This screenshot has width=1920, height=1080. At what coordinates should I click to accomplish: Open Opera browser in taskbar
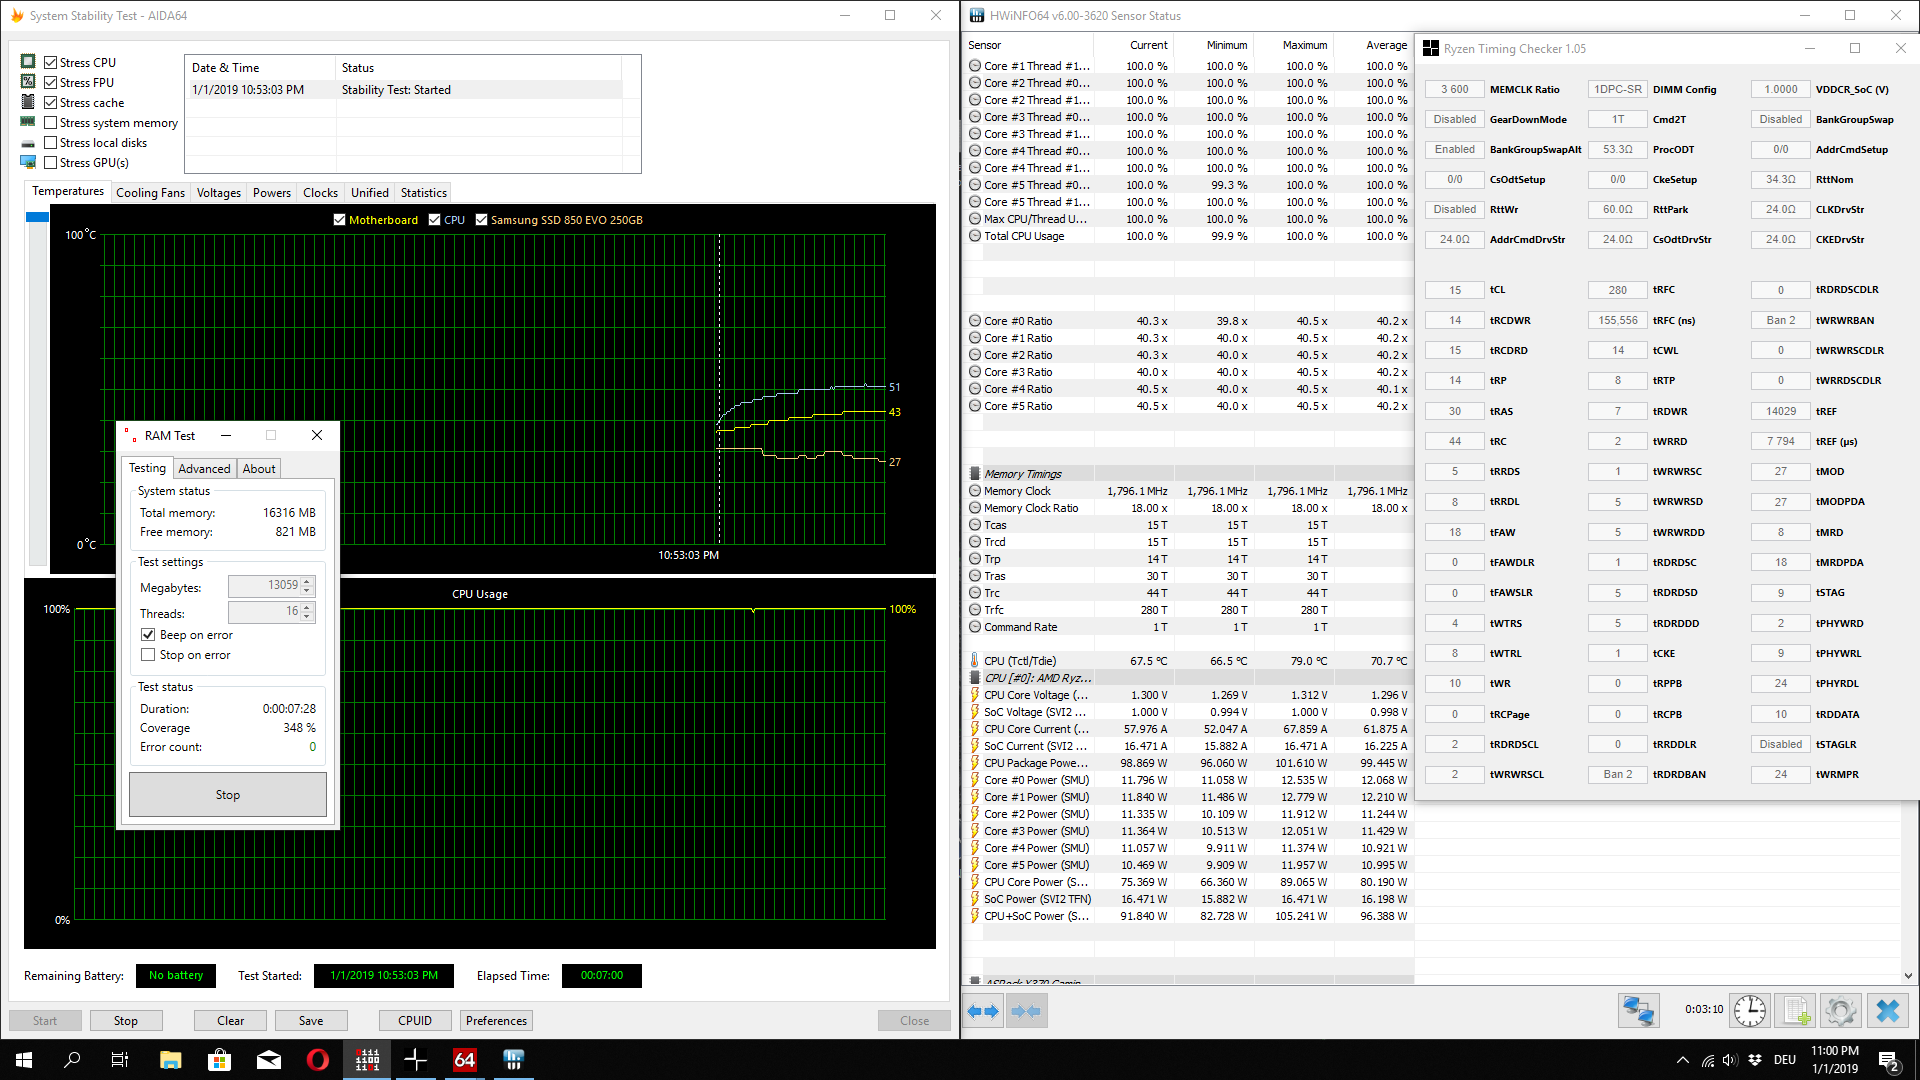pos(318,1060)
